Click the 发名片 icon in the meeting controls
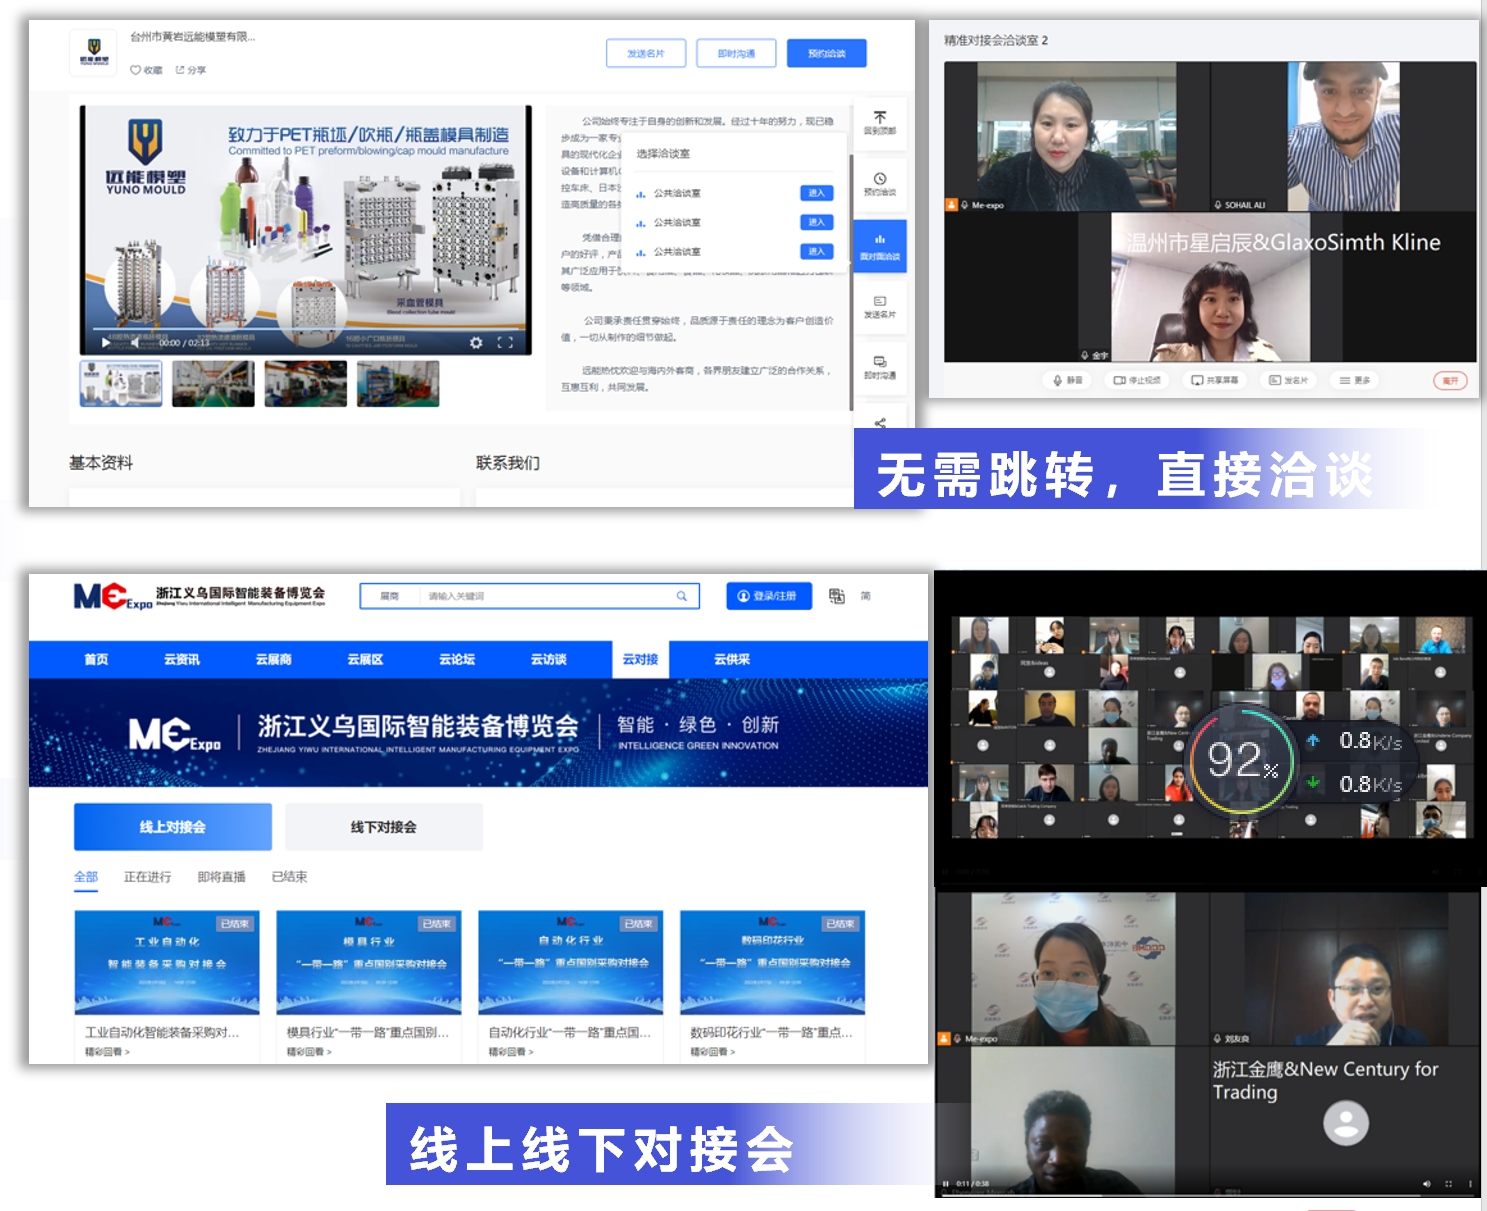Screen dimensions: 1487x1211 pyautogui.click(x=1288, y=380)
